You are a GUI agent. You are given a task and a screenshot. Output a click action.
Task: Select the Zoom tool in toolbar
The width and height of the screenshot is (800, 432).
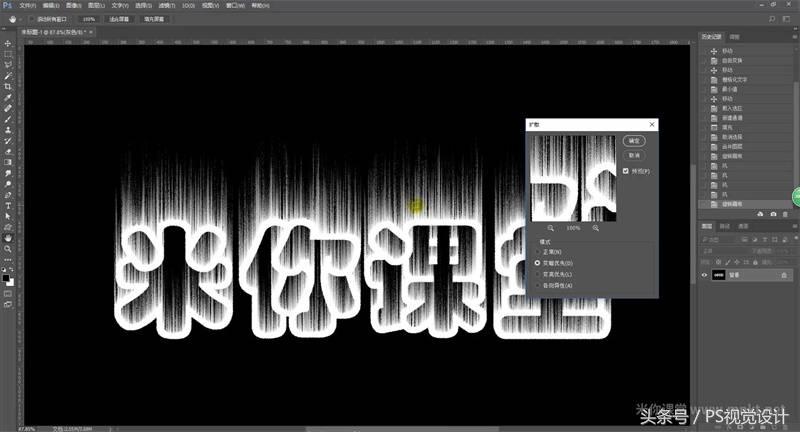[8, 249]
